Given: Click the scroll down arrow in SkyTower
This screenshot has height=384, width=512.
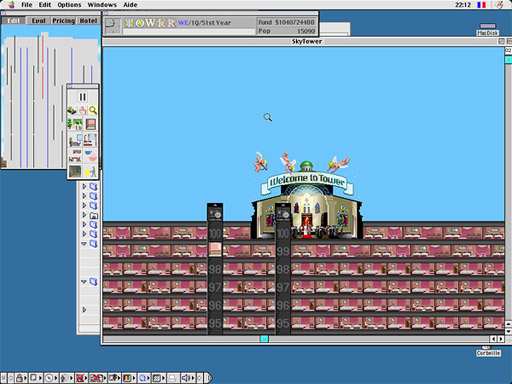Looking at the screenshot, I should click(508, 331).
